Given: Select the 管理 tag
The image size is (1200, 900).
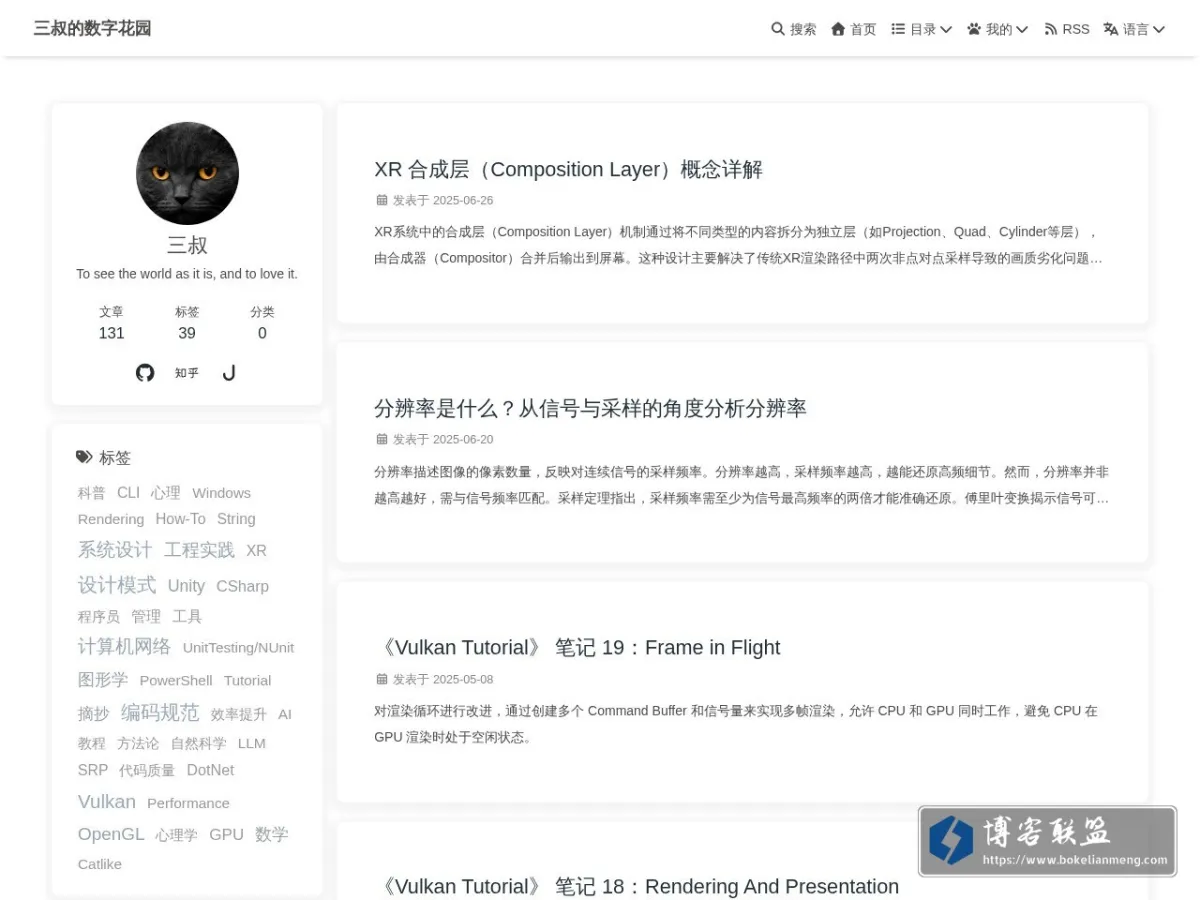Looking at the screenshot, I should tap(146, 616).
